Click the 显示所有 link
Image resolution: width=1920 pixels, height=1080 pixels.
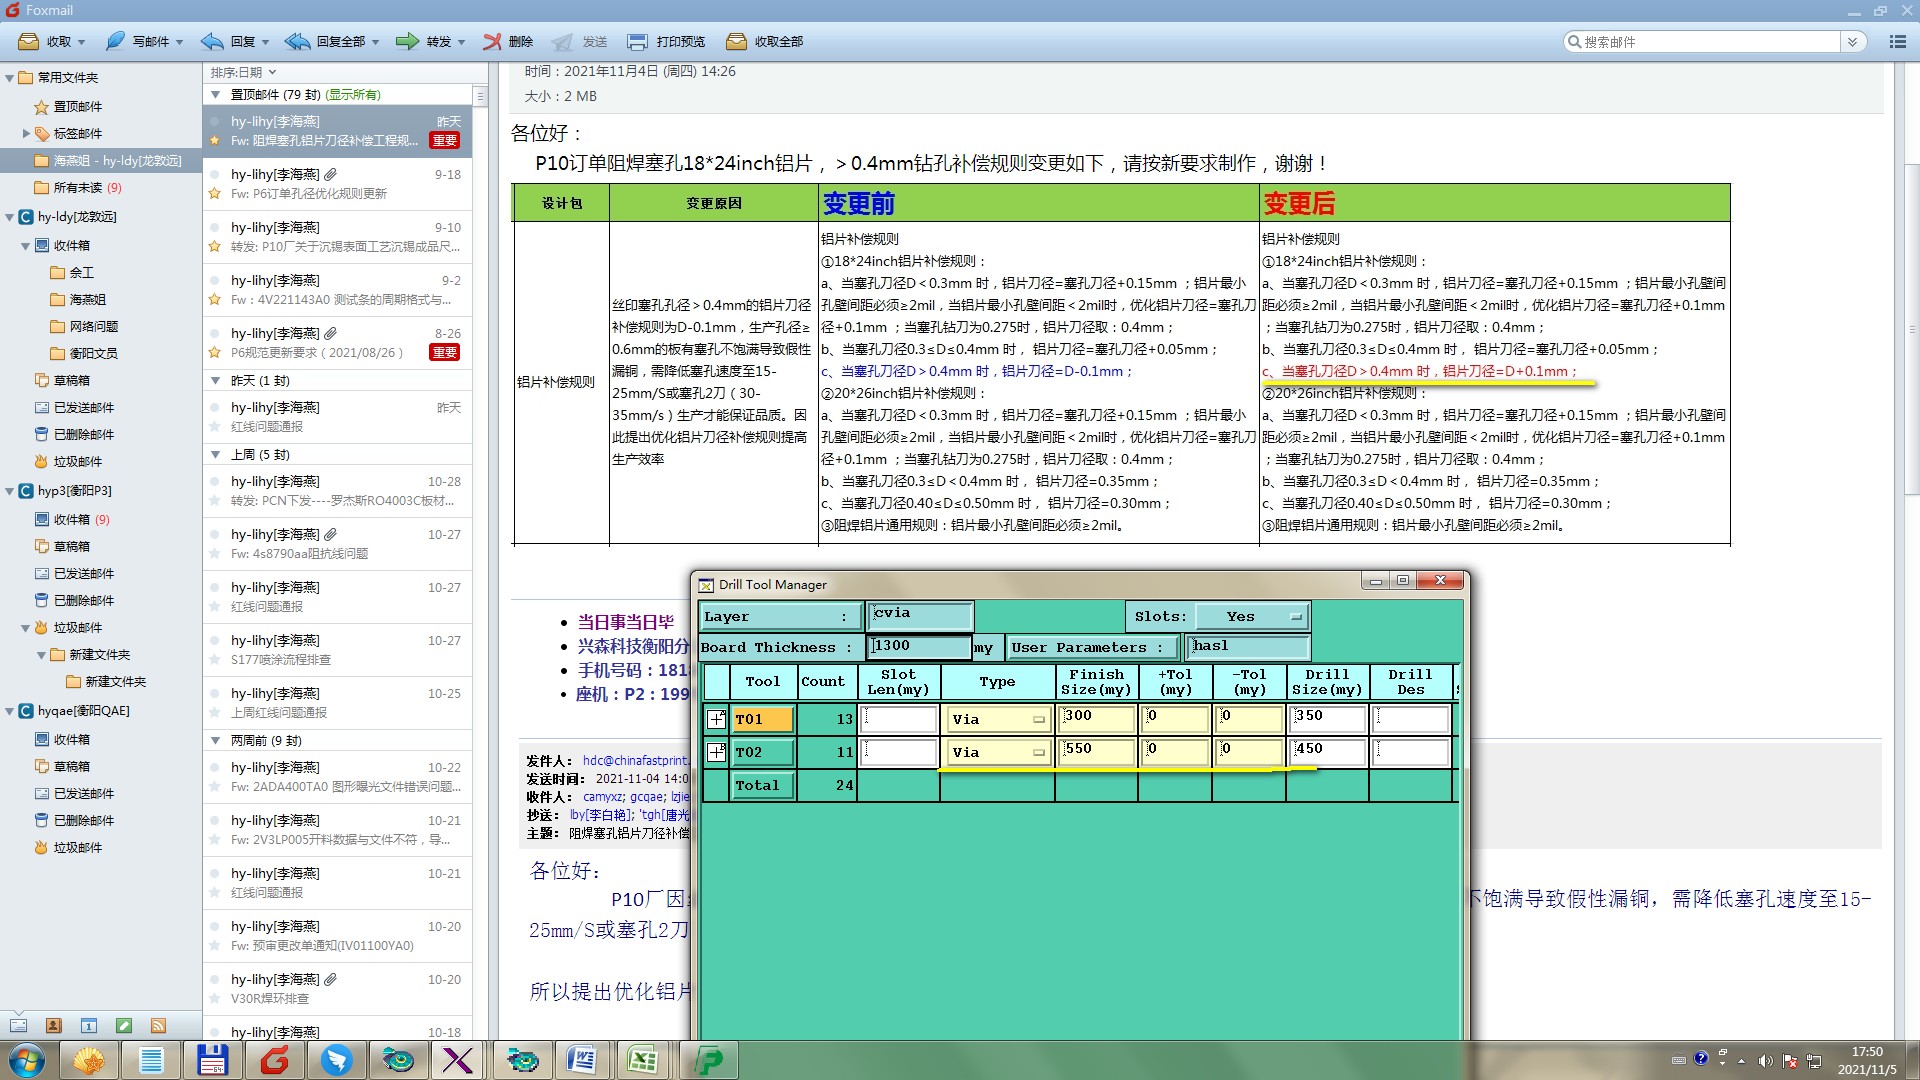(x=353, y=95)
